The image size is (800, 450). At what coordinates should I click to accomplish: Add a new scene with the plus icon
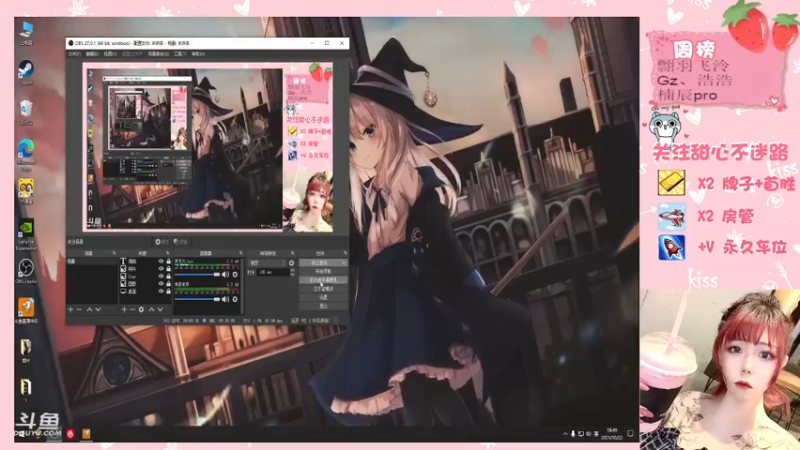(71, 309)
